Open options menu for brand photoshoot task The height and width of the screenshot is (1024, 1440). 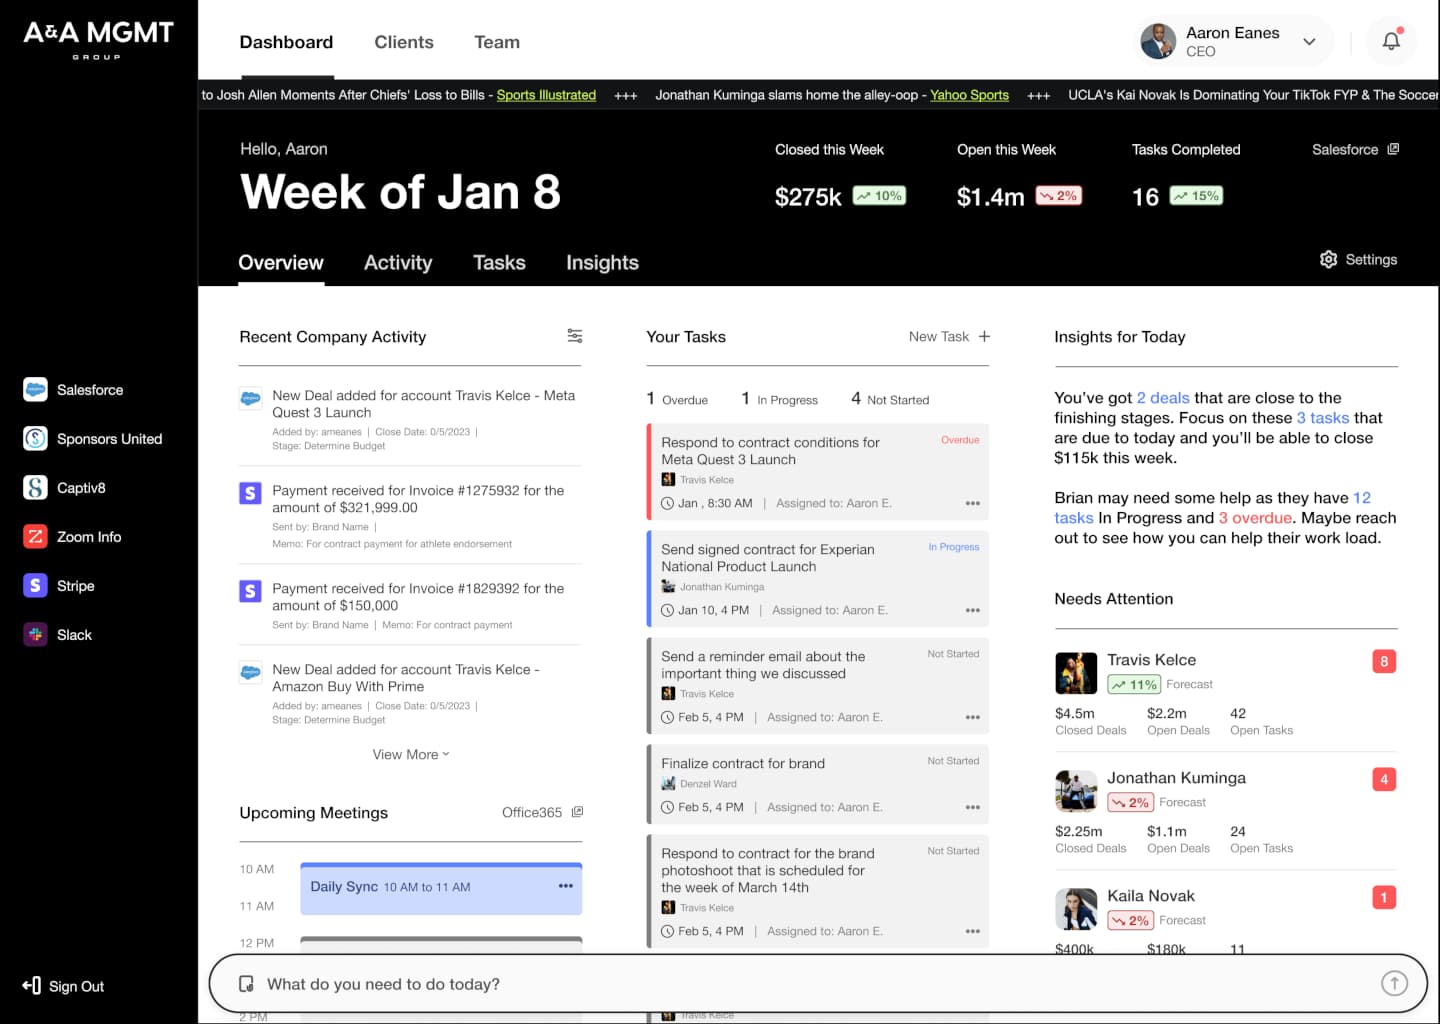[x=973, y=931]
